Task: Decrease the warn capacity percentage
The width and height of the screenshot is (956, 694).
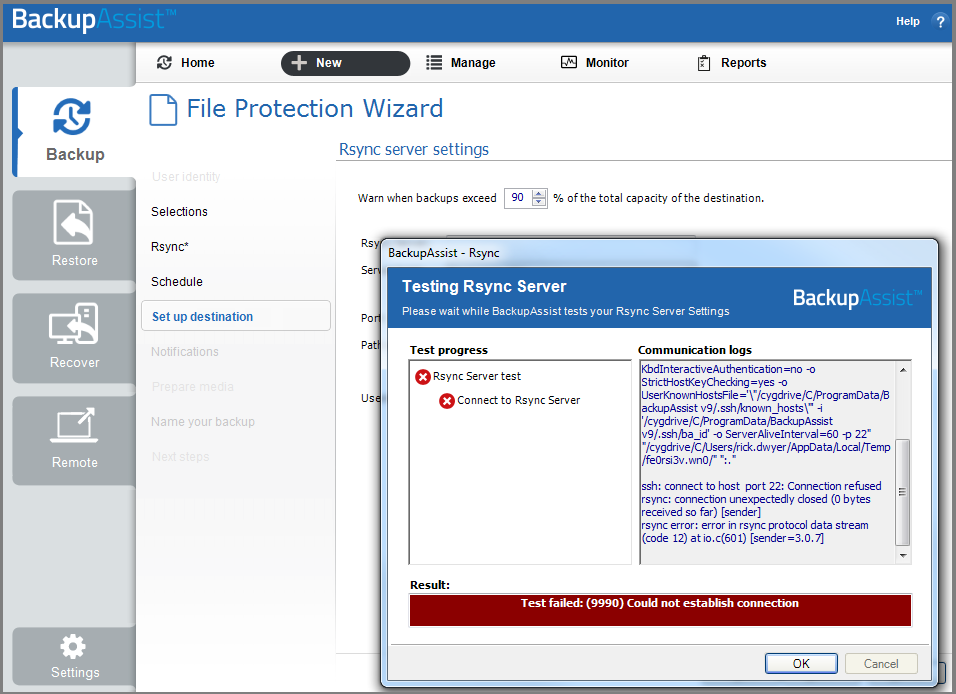Action: pyautogui.click(x=539, y=202)
